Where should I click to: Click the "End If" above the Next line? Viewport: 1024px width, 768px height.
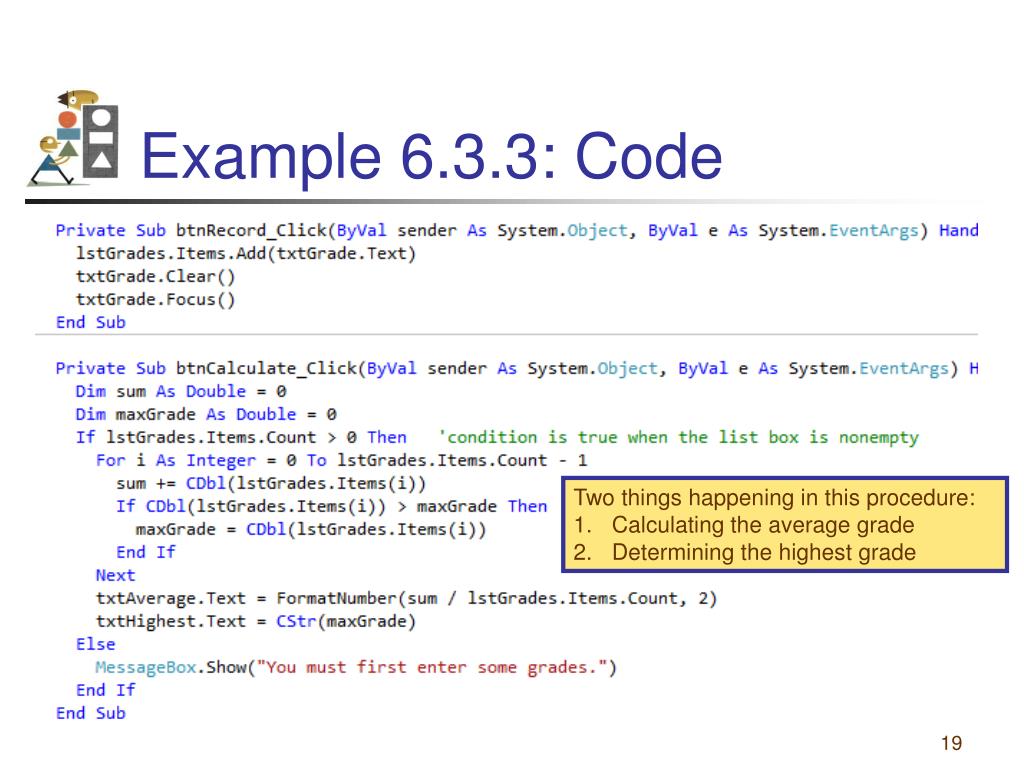(146, 552)
